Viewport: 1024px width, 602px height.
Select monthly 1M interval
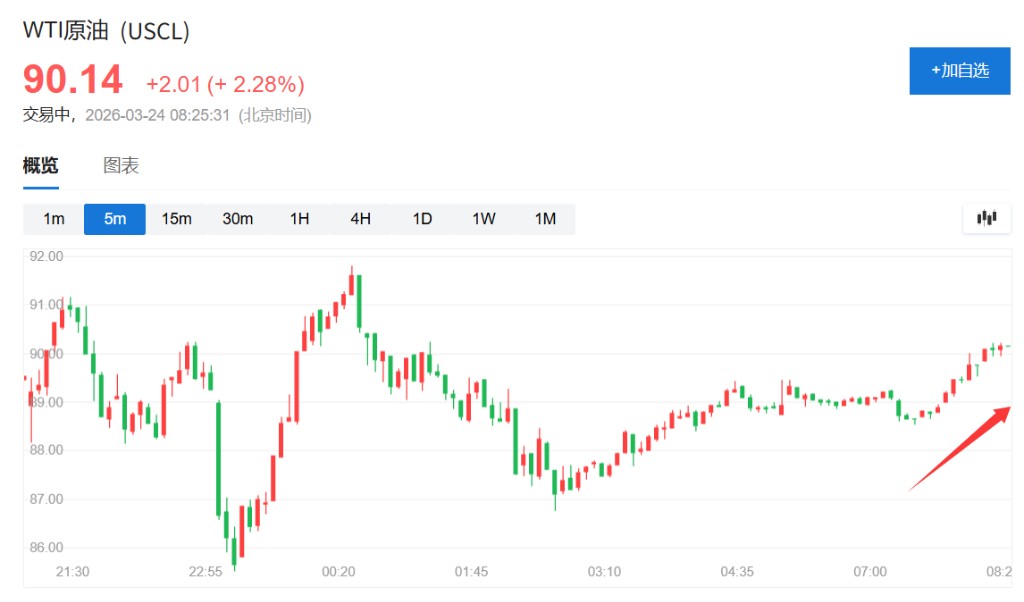tap(545, 219)
